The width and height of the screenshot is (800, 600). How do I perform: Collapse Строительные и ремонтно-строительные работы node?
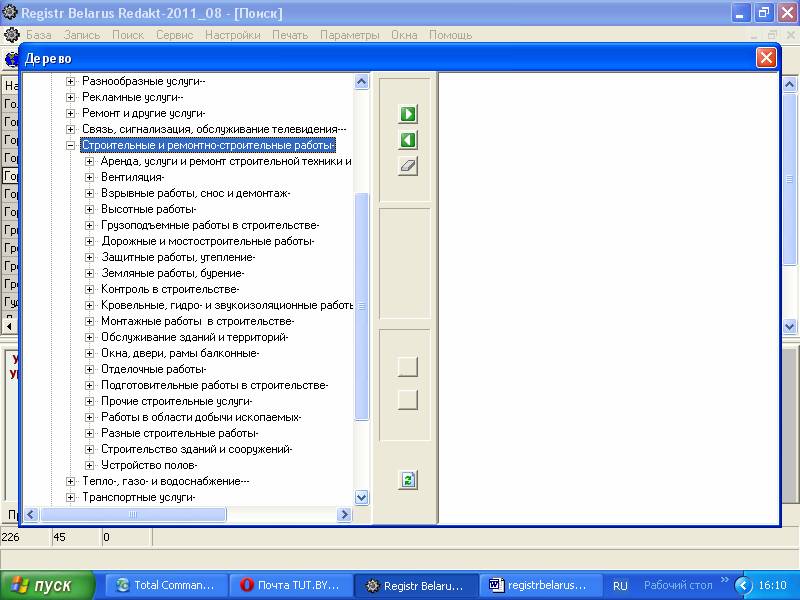pyautogui.click(x=71, y=146)
